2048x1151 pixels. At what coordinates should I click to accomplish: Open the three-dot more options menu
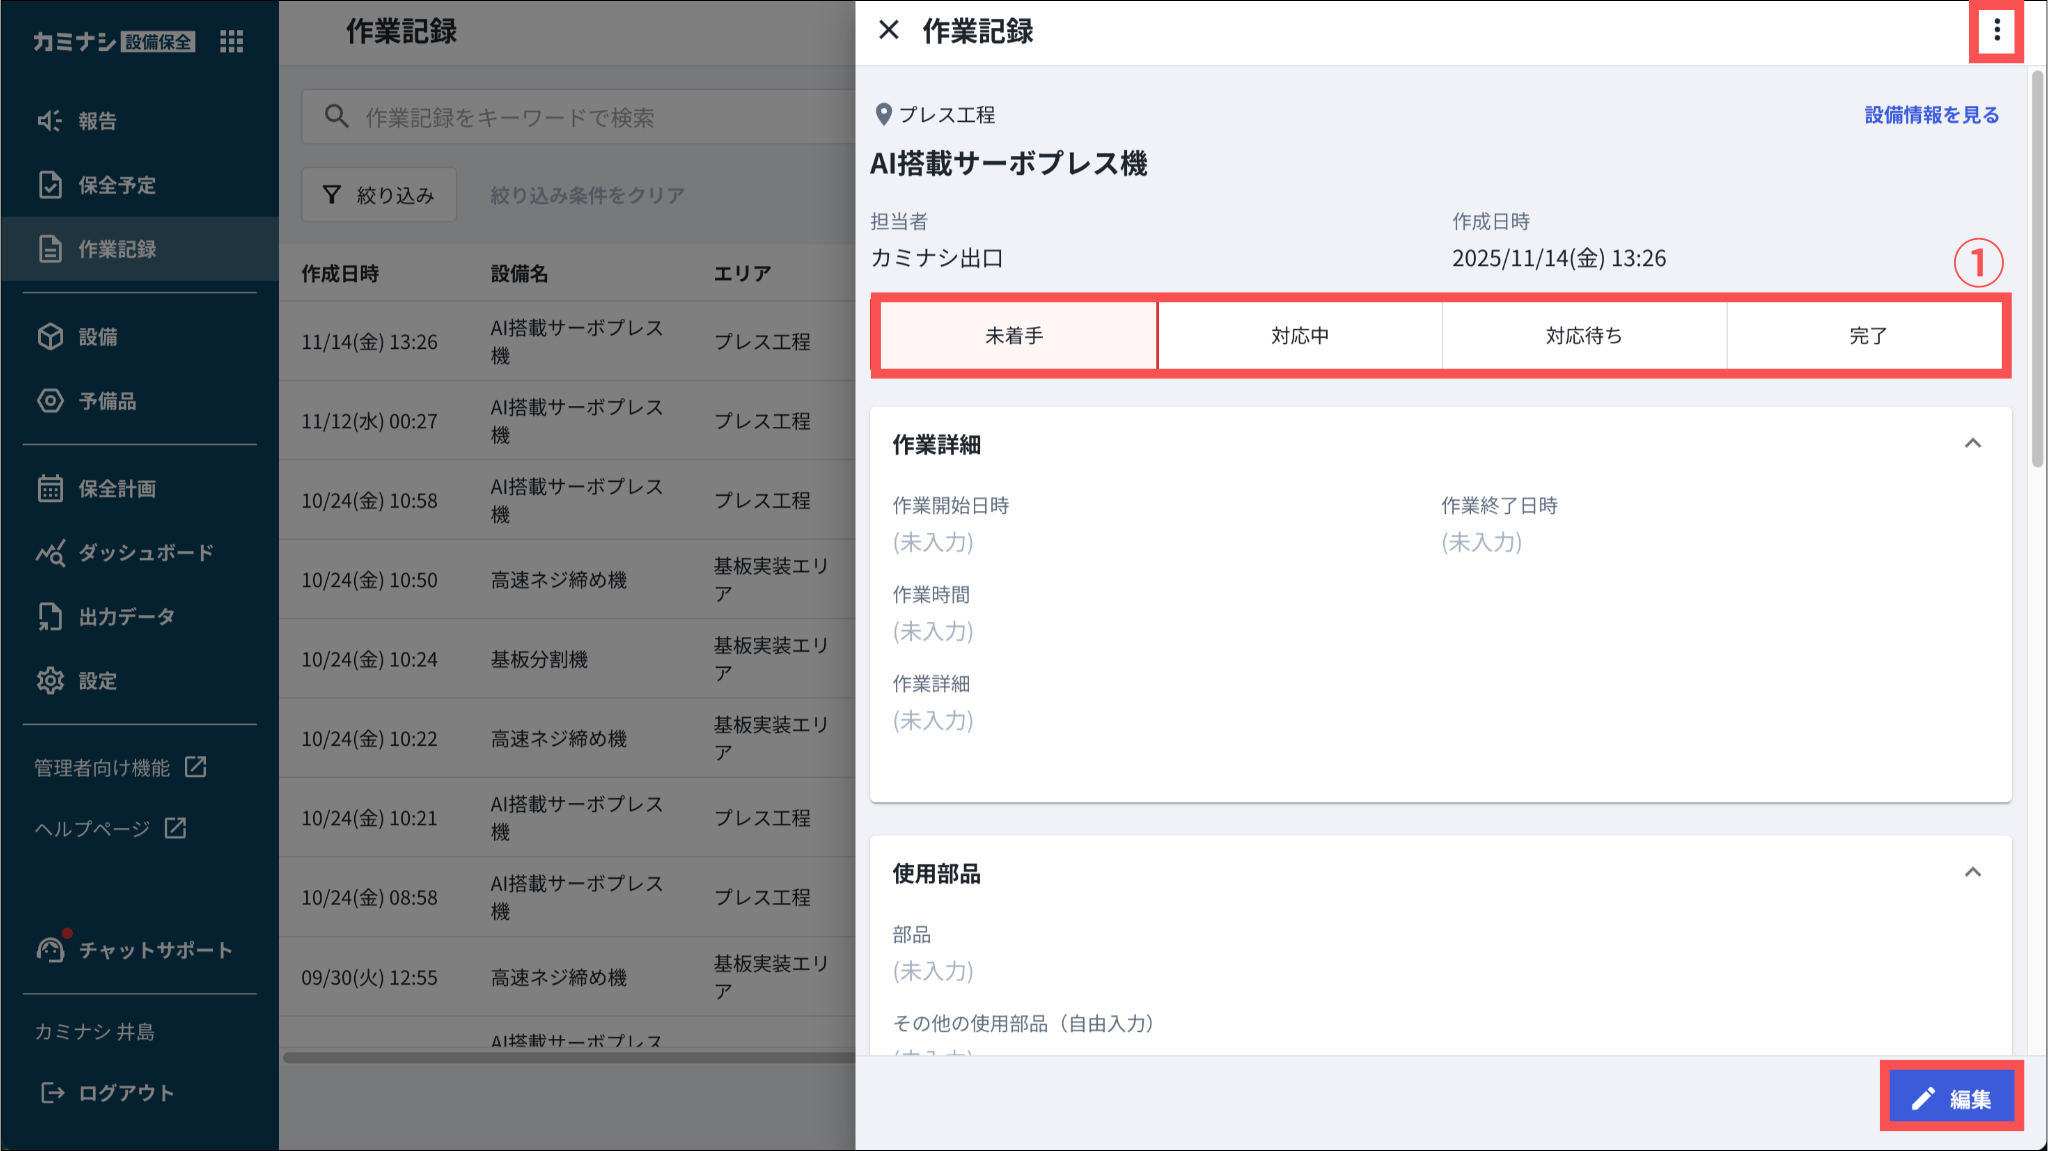point(1996,31)
